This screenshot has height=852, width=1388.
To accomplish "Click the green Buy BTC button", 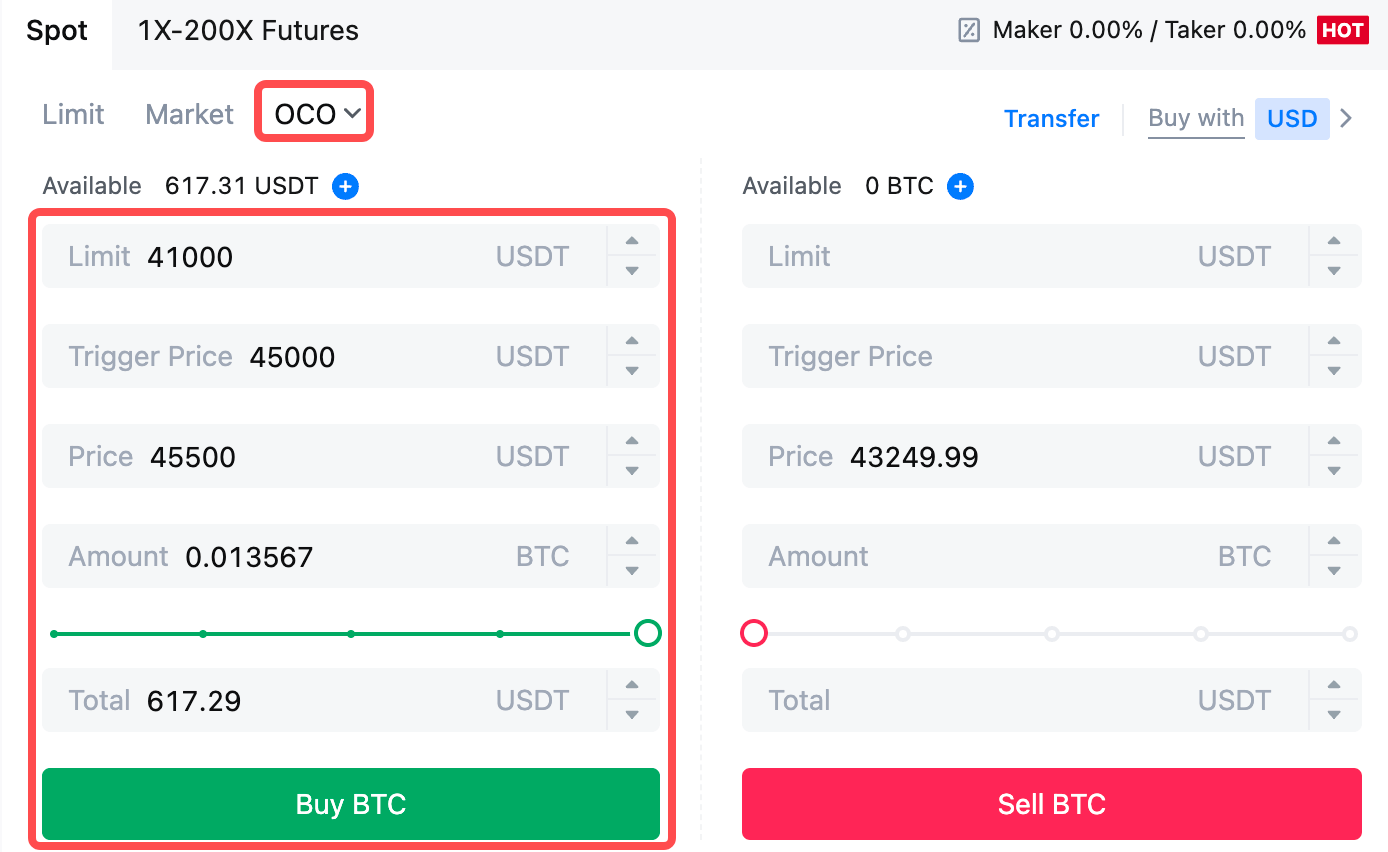I will pos(350,803).
